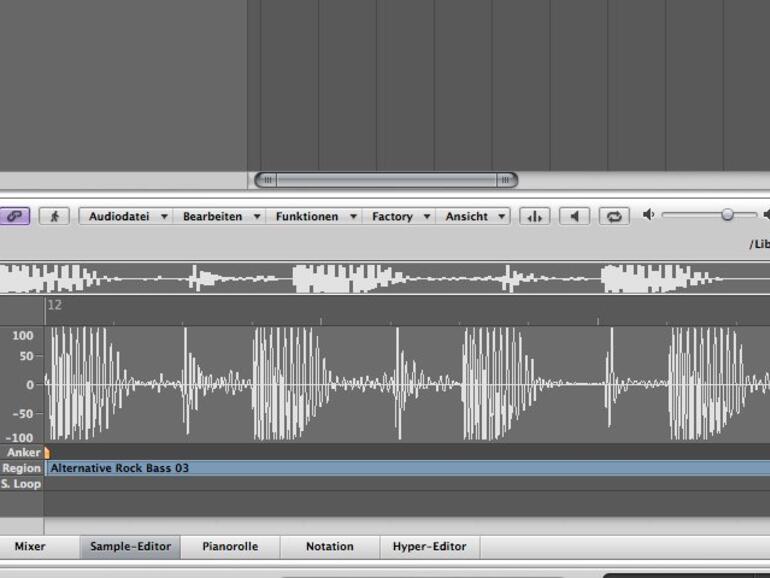Click the transient editing mode icon
The height and width of the screenshot is (578, 770).
click(535, 216)
